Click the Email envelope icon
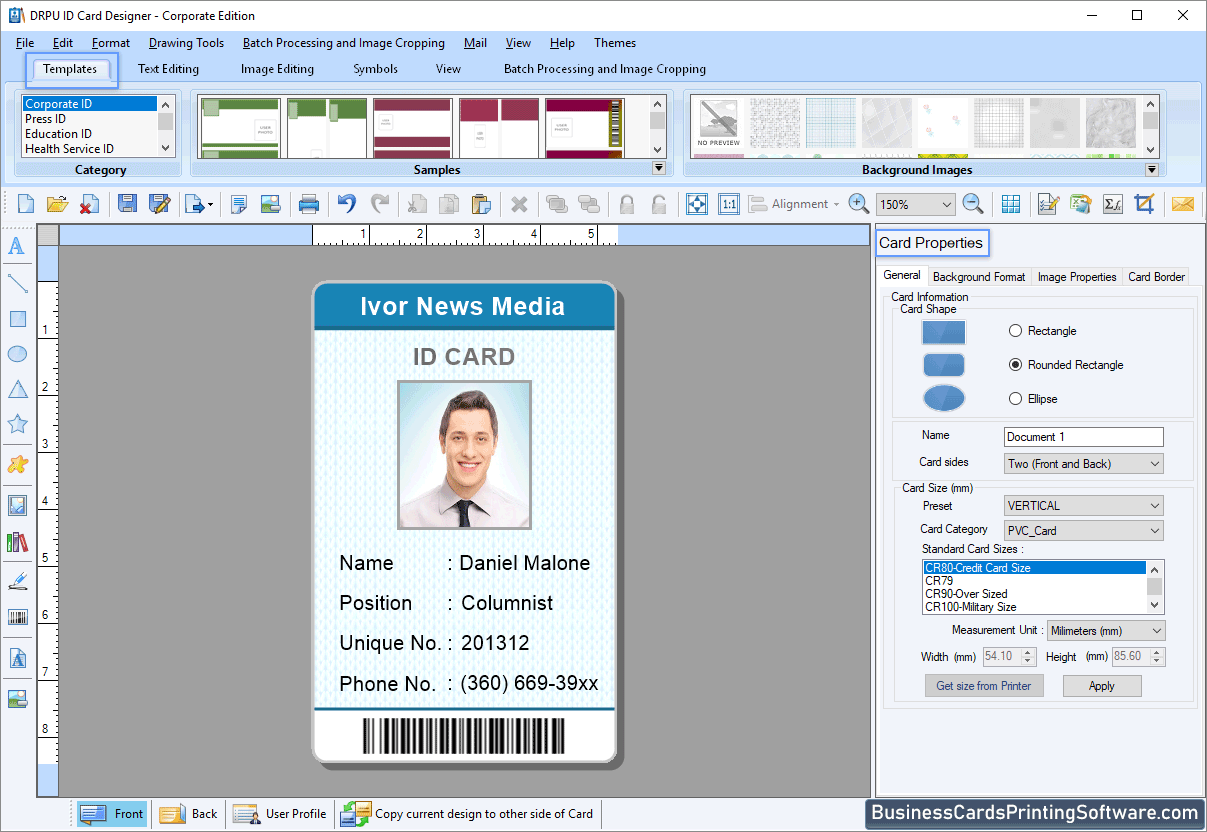The width and height of the screenshot is (1207, 832). (1183, 204)
